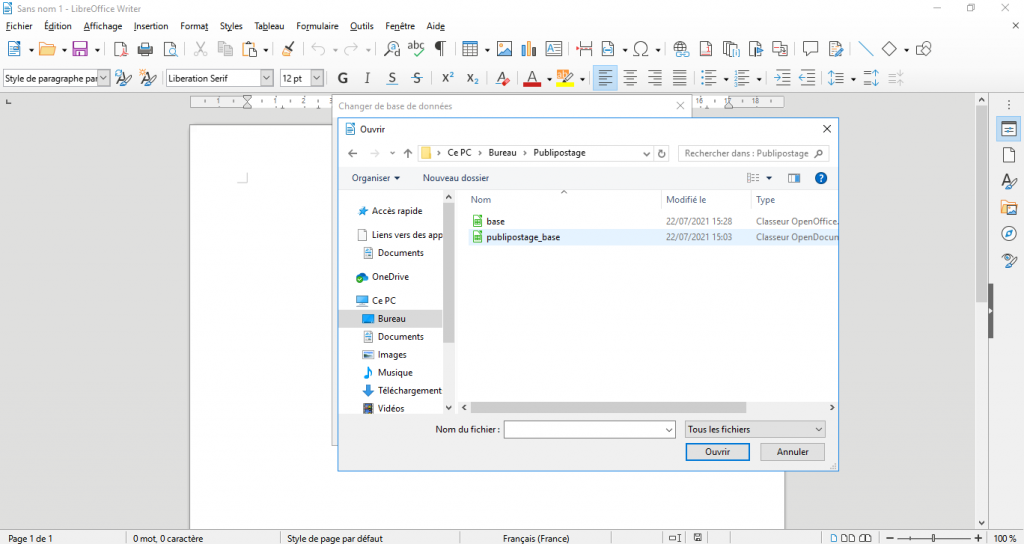The image size is (1024, 544).
Task: Expand line spacing dropdown arrow
Action: (x=854, y=79)
